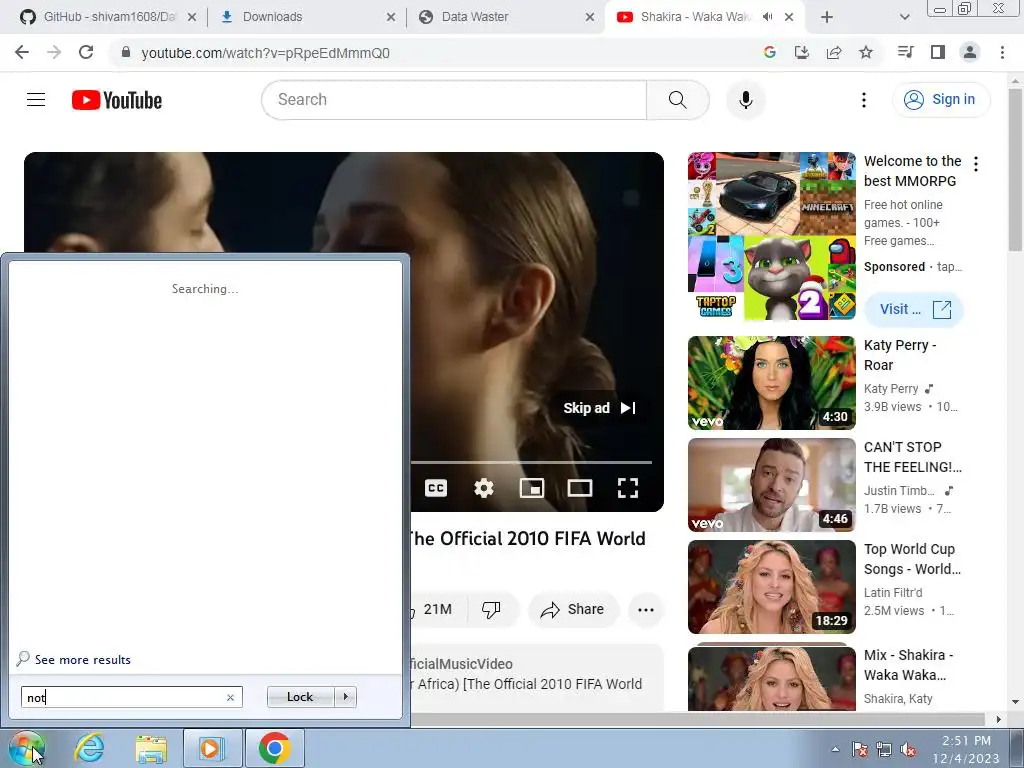Screen dimensions: 1024x768
Task: Show hidden system tray icons
Action: coord(835,749)
